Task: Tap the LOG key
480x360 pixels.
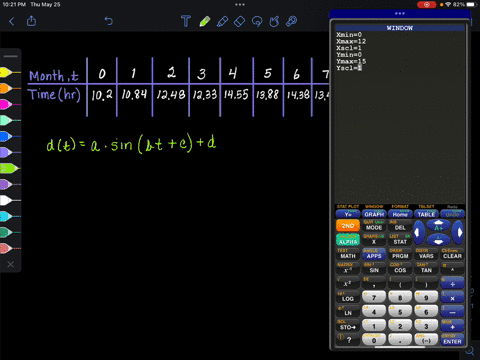Action: (348, 299)
